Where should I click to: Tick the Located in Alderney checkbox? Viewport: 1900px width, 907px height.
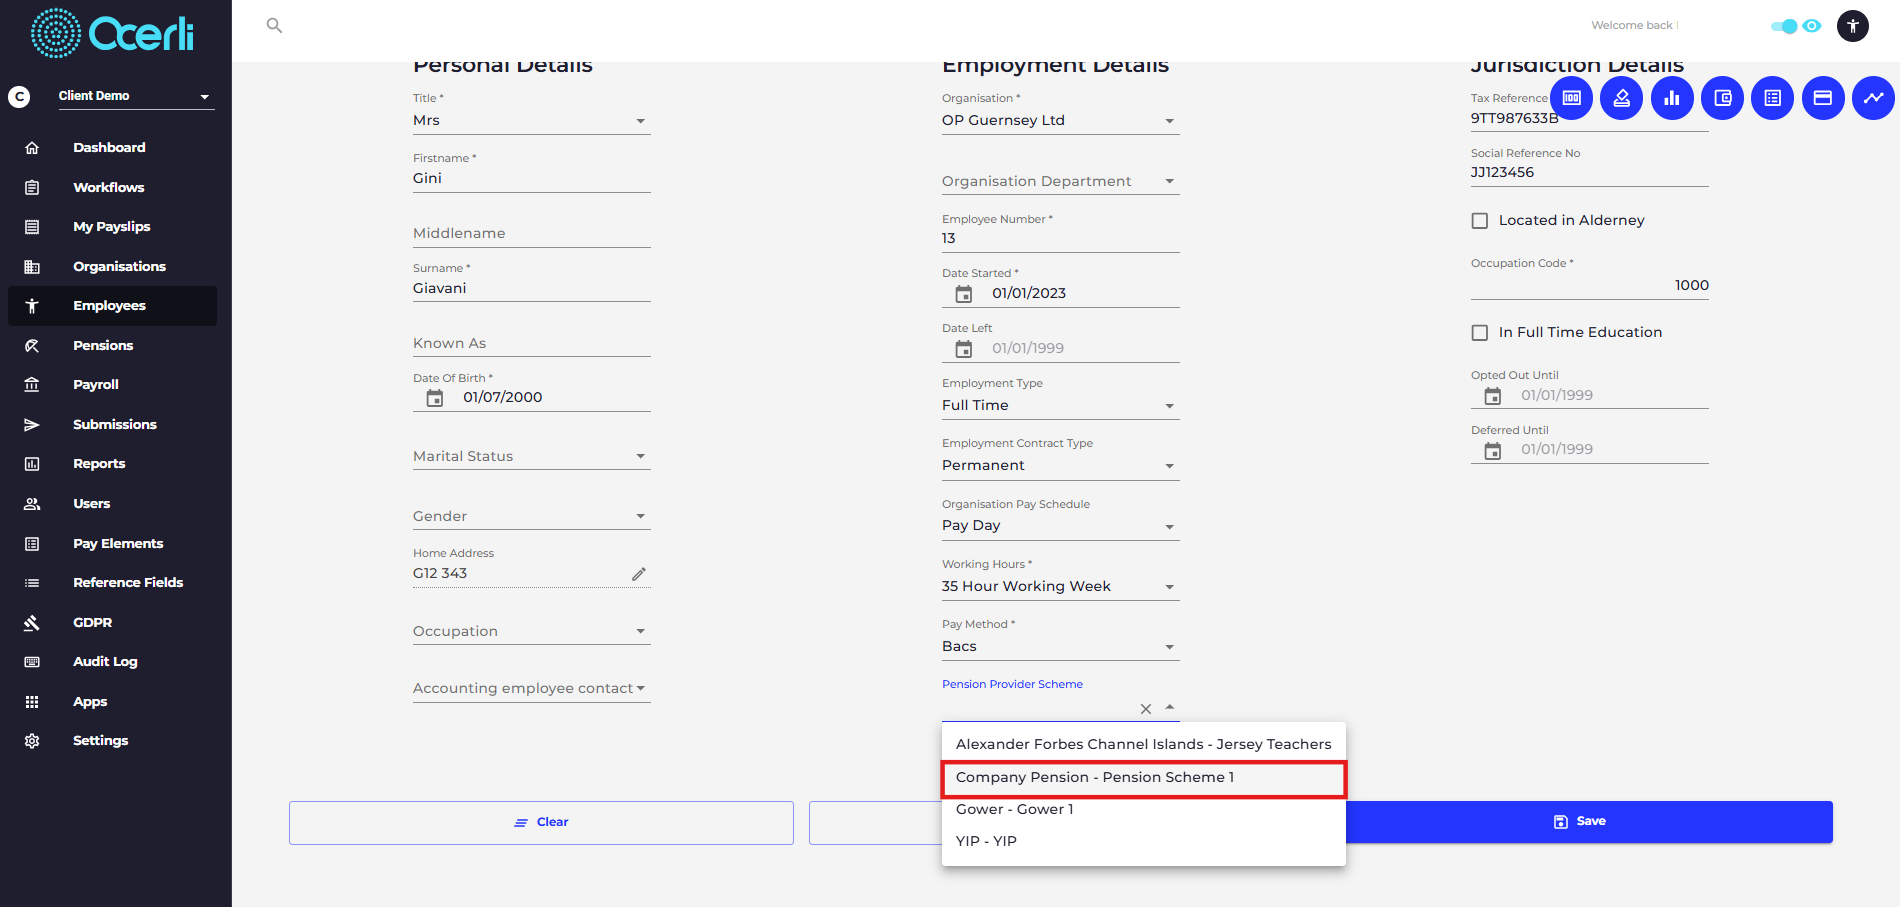click(1480, 221)
